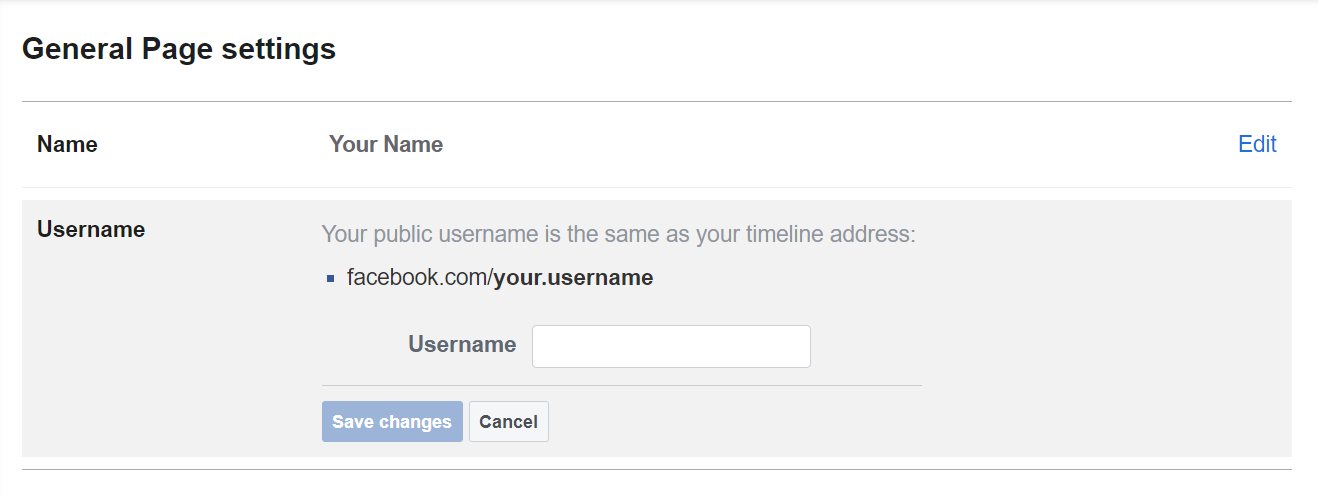Click the Username label beside the input
The image size is (1318, 496).
tap(462, 345)
